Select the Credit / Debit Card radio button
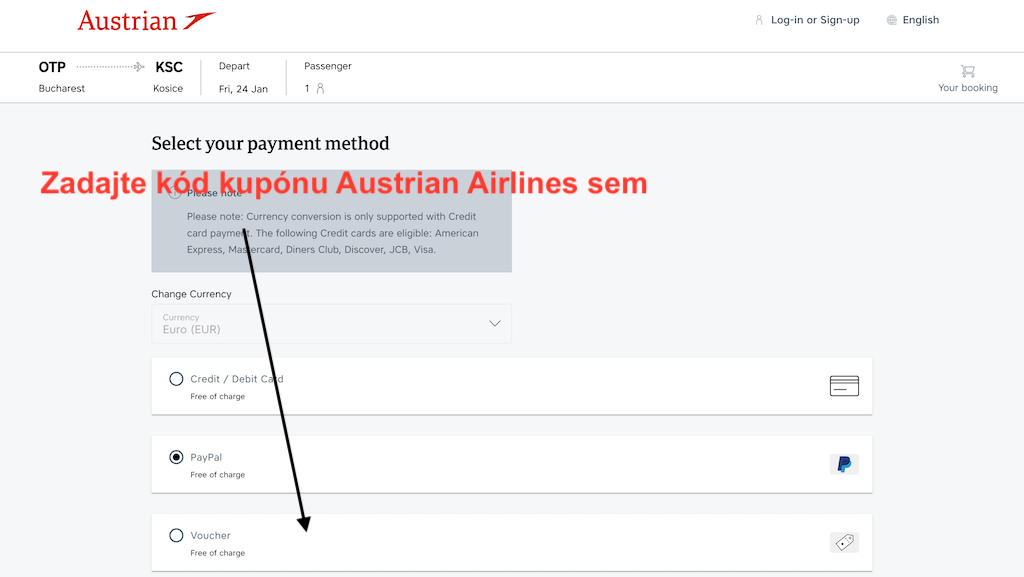This screenshot has height=577, width=1024. pyautogui.click(x=176, y=379)
